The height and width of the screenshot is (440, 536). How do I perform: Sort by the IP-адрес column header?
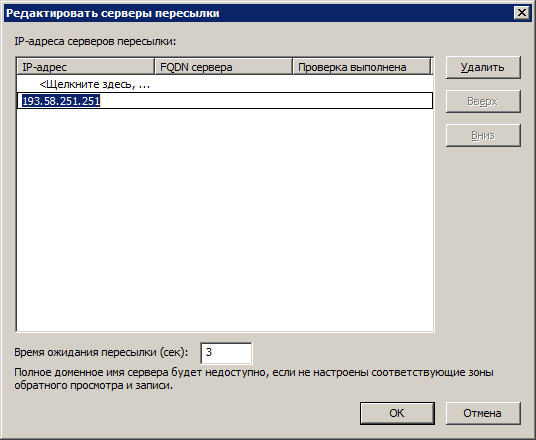[x=85, y=67]
